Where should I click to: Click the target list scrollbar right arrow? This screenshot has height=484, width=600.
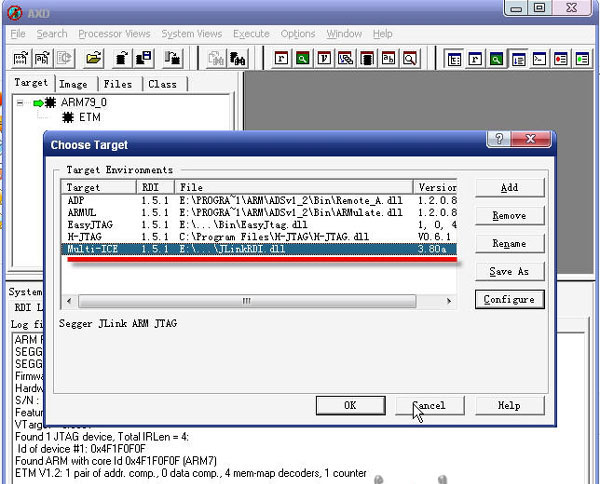tap(448, 301)
